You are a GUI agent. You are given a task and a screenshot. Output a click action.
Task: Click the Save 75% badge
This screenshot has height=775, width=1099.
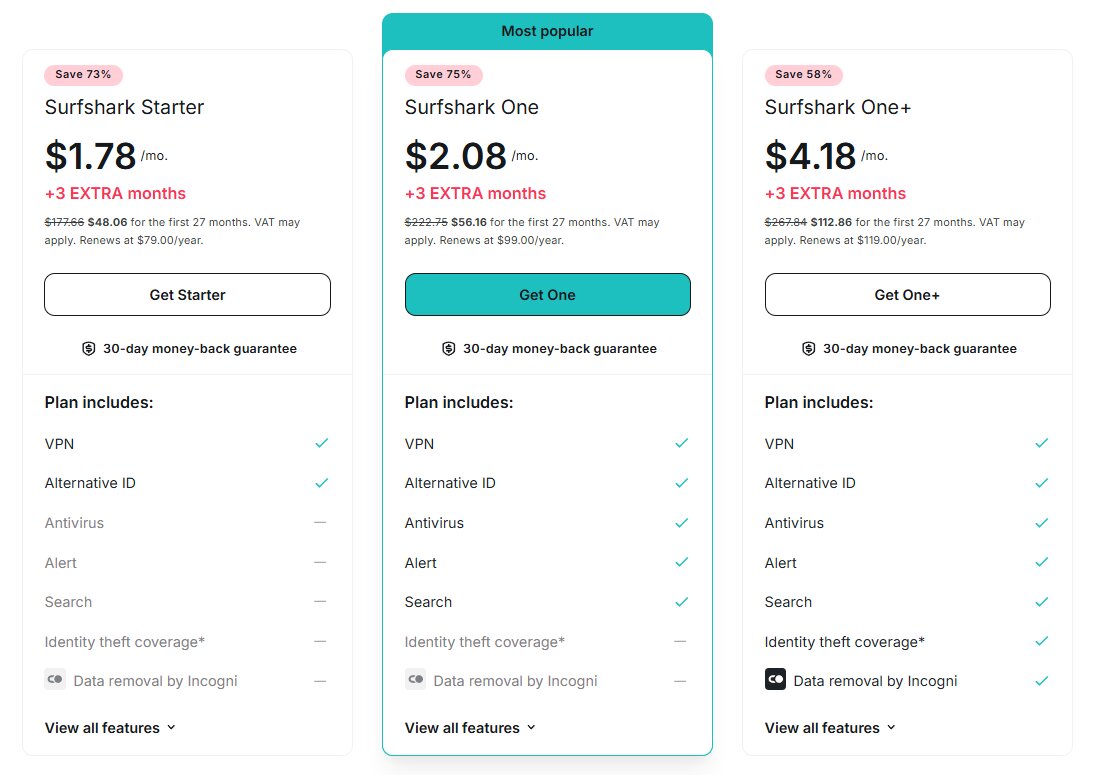click(x=443, y=74)
